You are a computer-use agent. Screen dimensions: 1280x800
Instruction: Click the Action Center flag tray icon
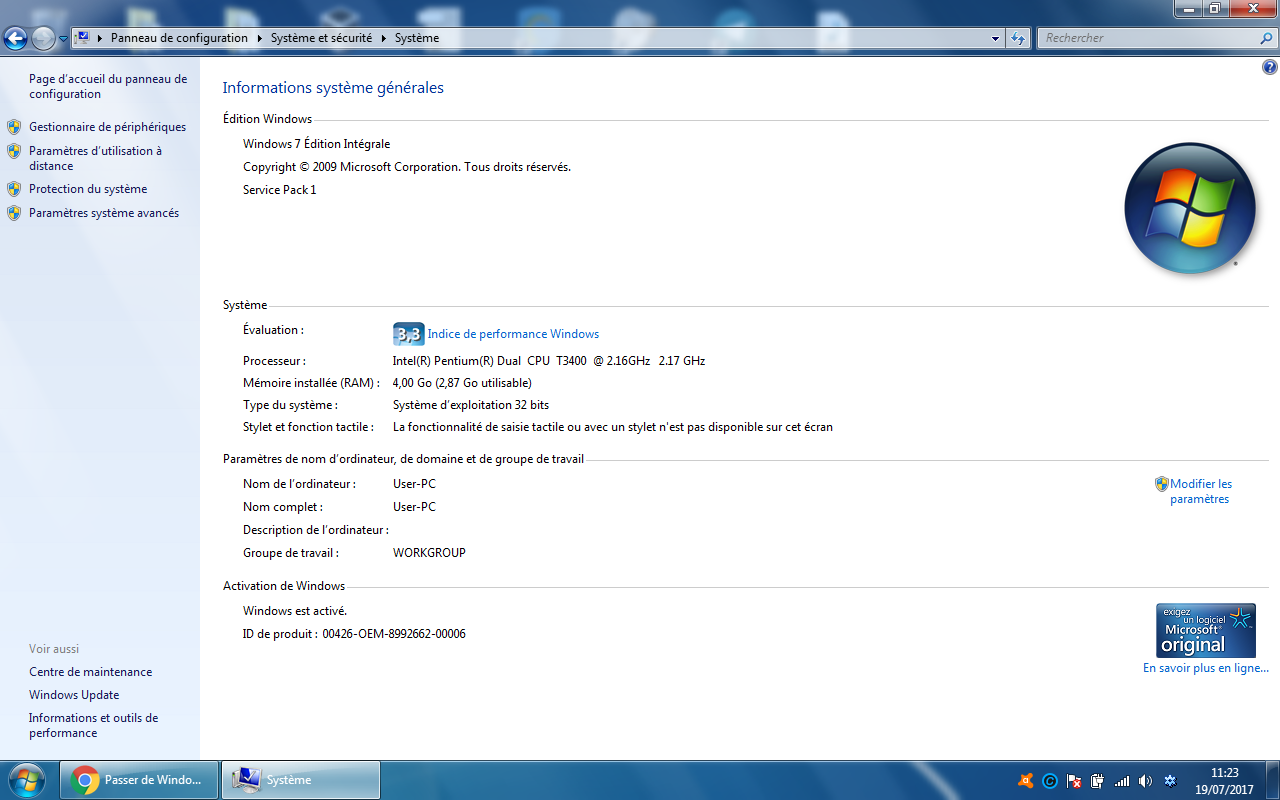[x=1074, y=781]
